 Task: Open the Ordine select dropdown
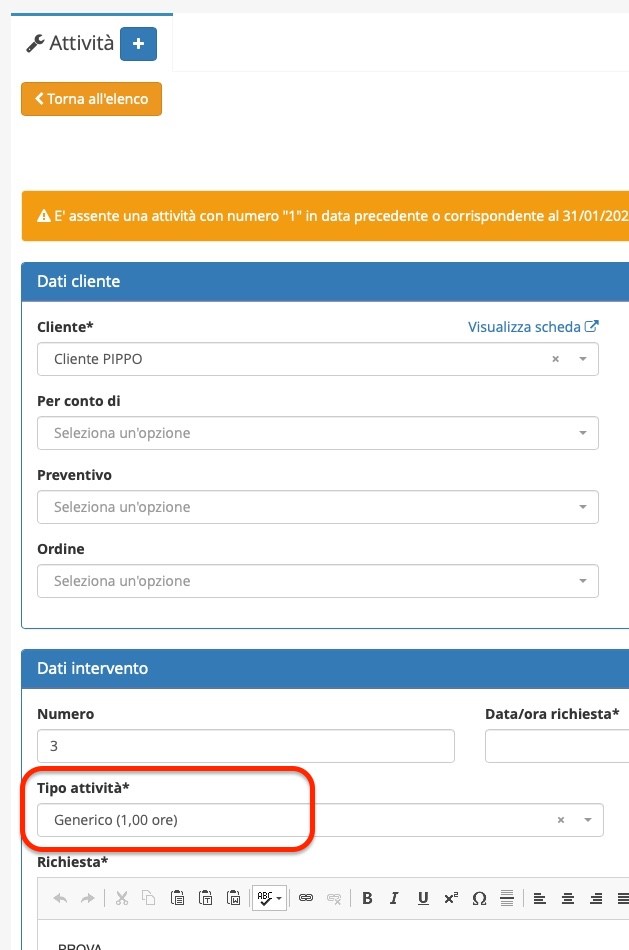click(318, 580)
